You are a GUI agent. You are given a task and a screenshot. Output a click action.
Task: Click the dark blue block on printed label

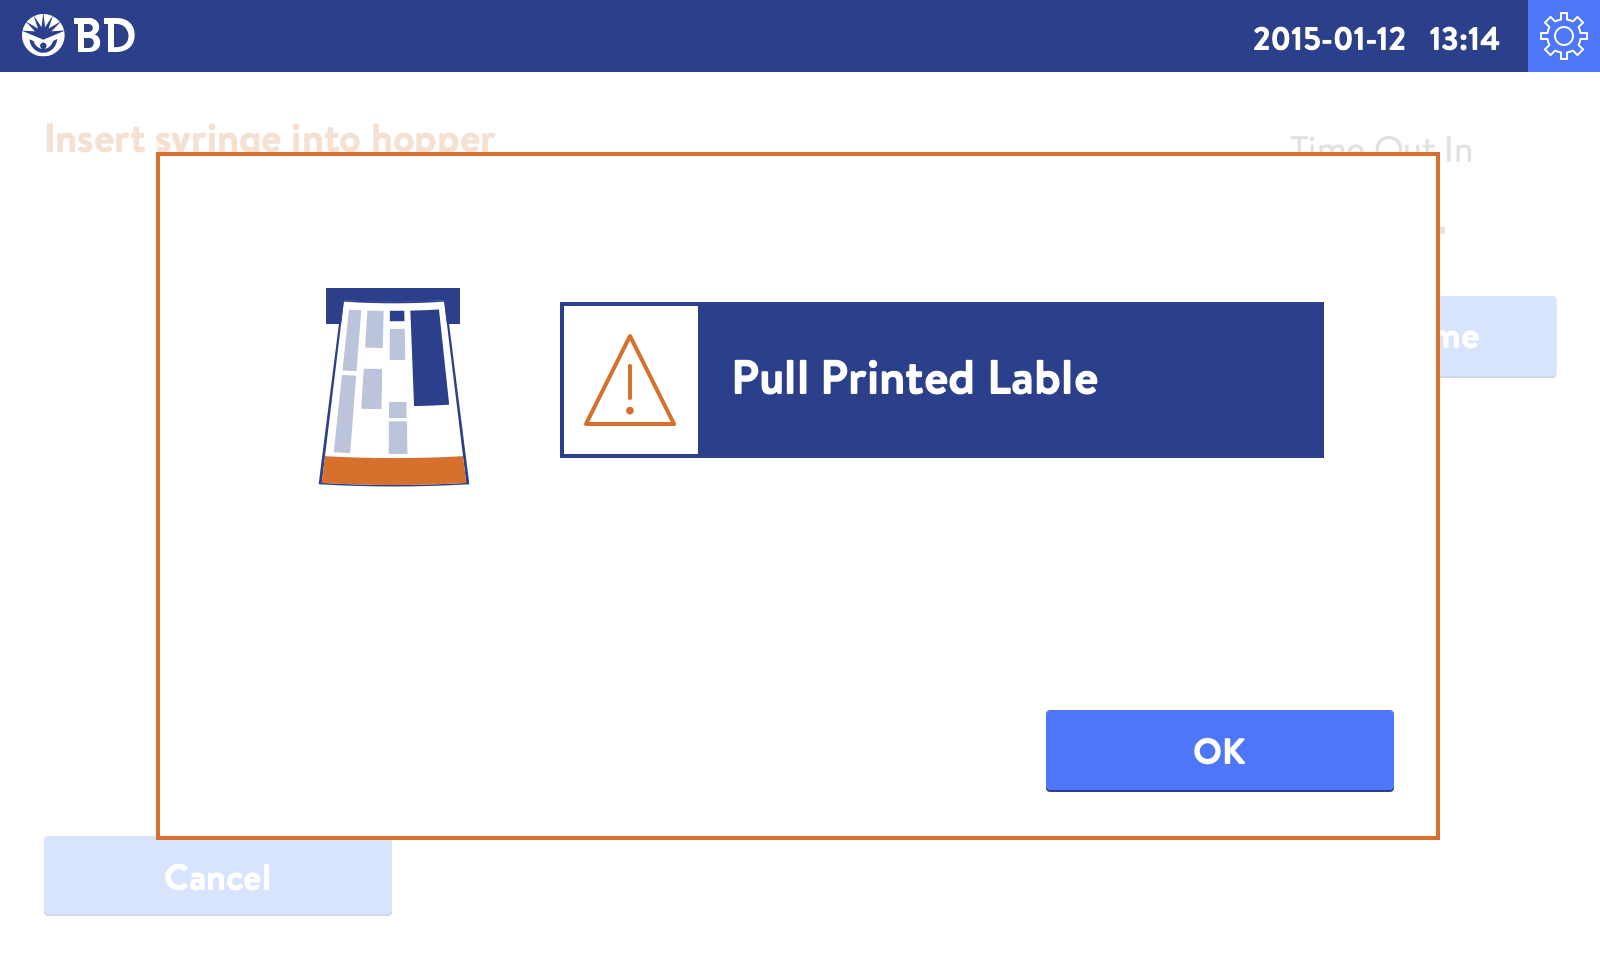coord(430,357)
